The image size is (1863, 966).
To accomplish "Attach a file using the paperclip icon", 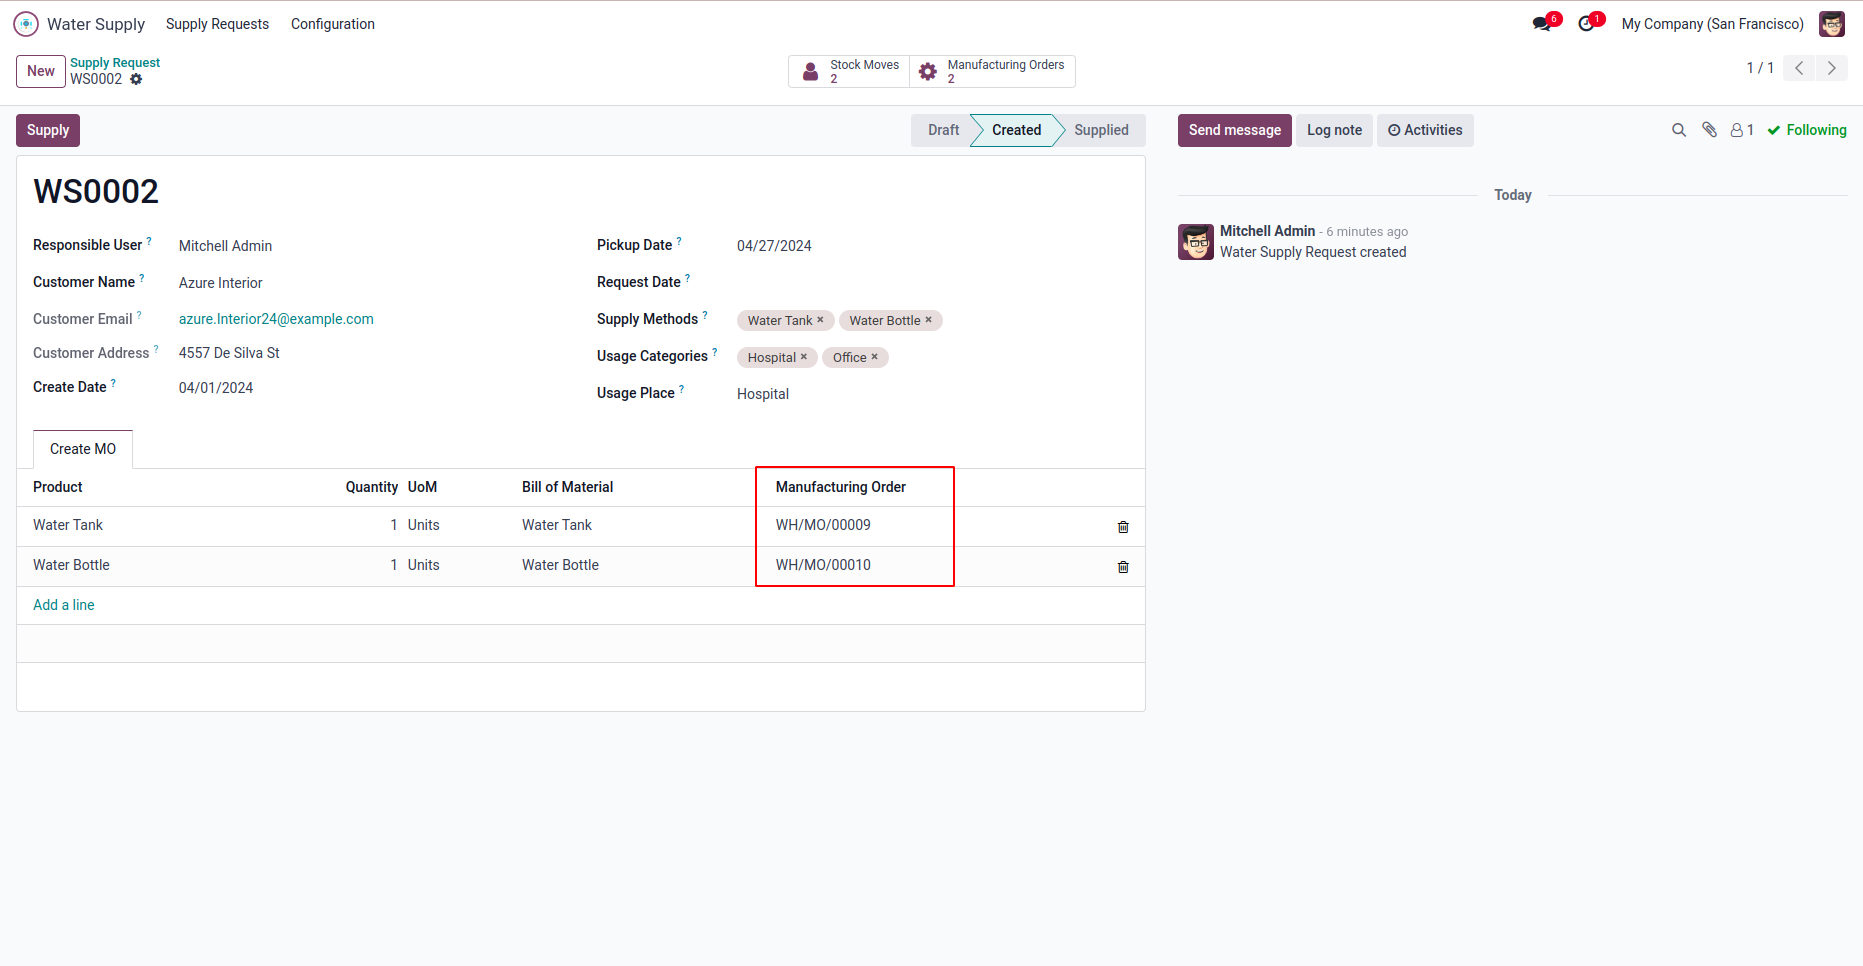I will point(1710,130).
